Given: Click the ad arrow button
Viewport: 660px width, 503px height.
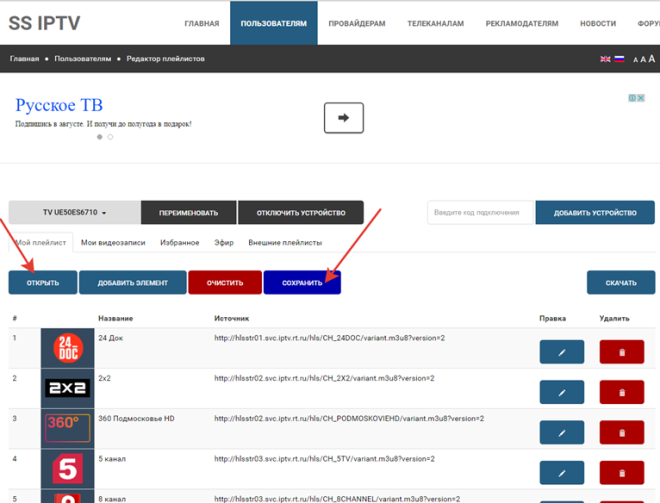Looking at the screenshot, I should point(343,118).
